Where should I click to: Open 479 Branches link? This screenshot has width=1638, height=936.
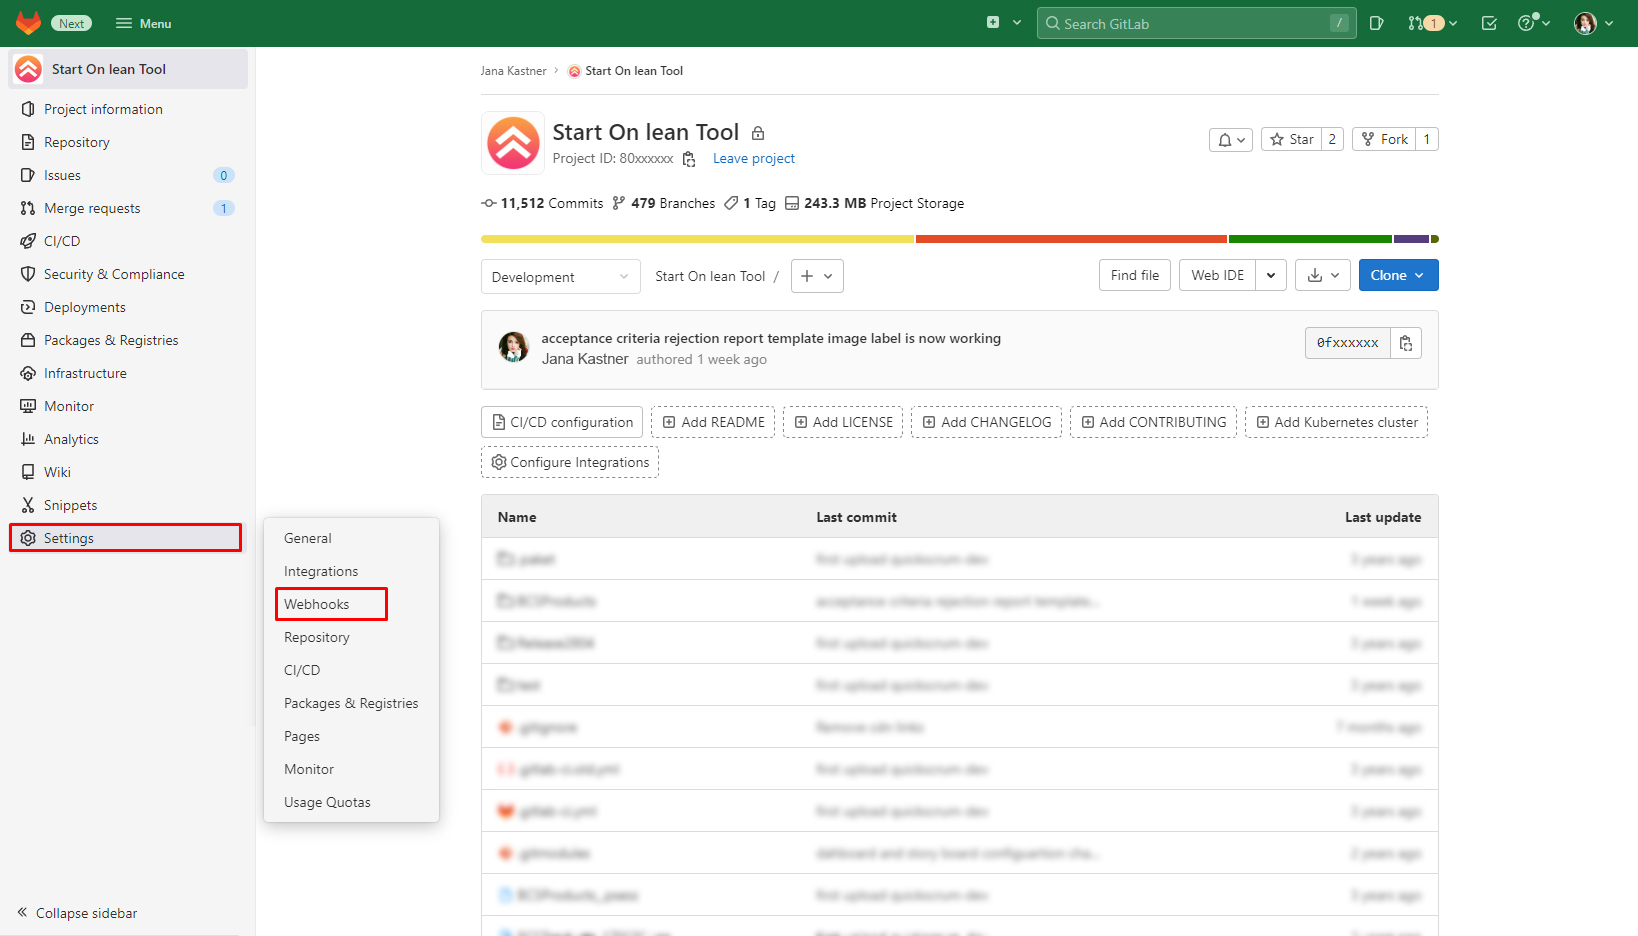pyautogui.click(x=664, y=203)
